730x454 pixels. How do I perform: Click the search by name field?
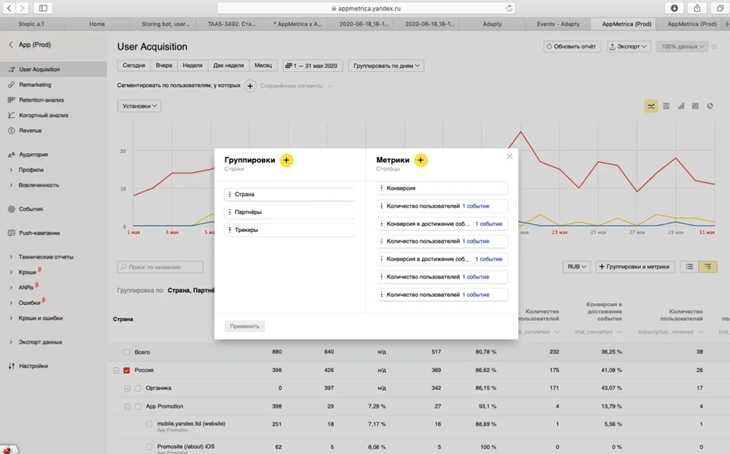[x=160, y=267]
